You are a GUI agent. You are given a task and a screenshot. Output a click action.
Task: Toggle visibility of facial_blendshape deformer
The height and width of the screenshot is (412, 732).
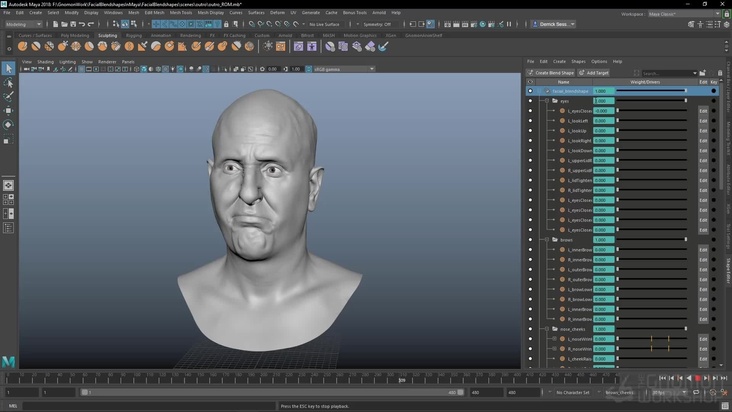pyautogui.click(x=531, y=91)
